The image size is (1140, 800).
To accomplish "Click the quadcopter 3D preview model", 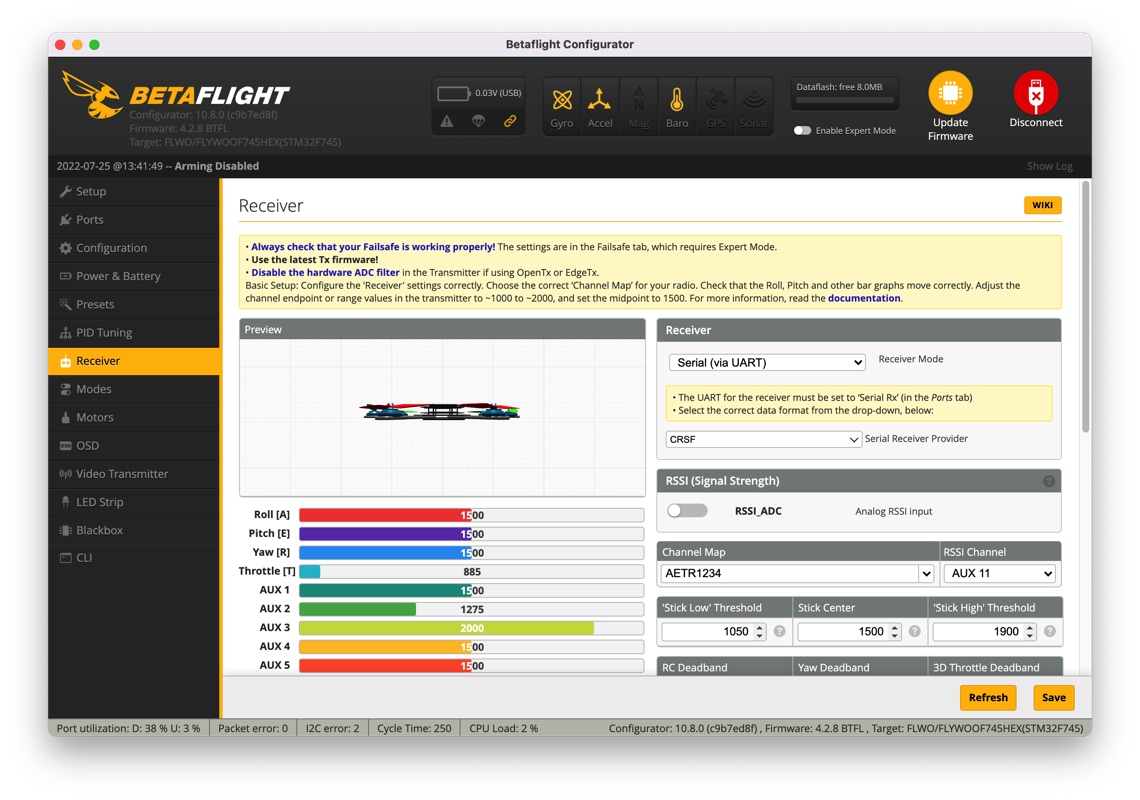I will pyautogui.click(x=440, y=411).
